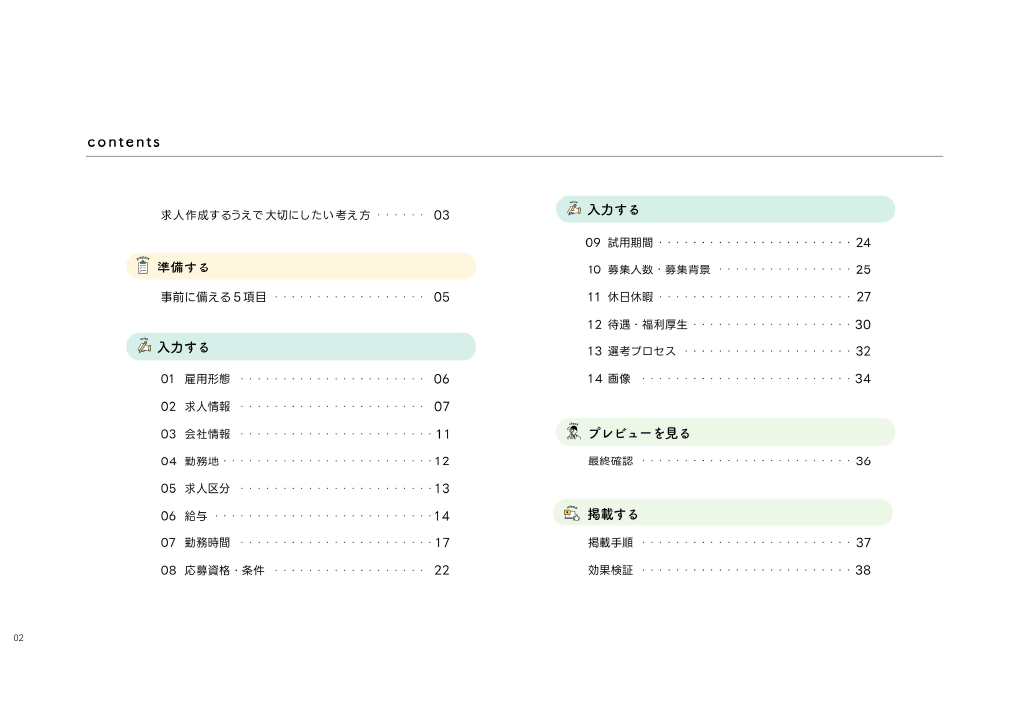Open the 14 画像 entry
The image size is (1024, 726).
point(728,378)
